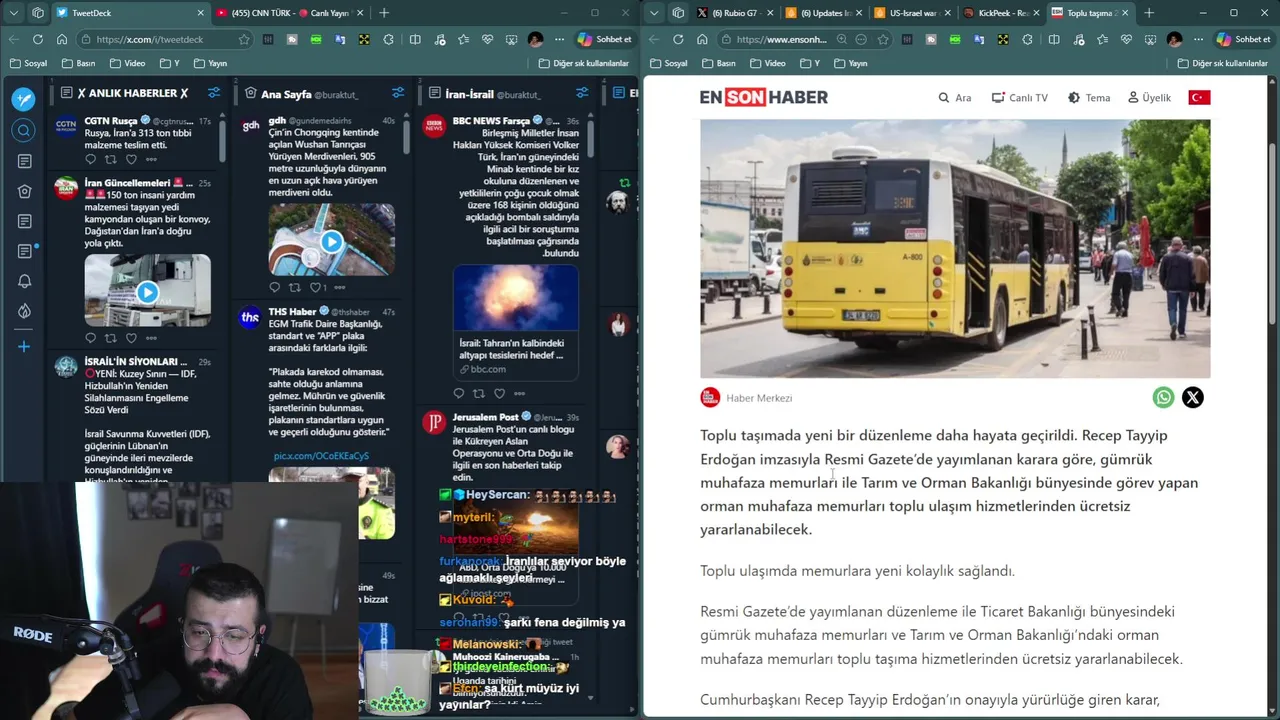Bookmark TweetDeck with the star icon
This screenshot has width=1280, height=720.
coord(244,39)
